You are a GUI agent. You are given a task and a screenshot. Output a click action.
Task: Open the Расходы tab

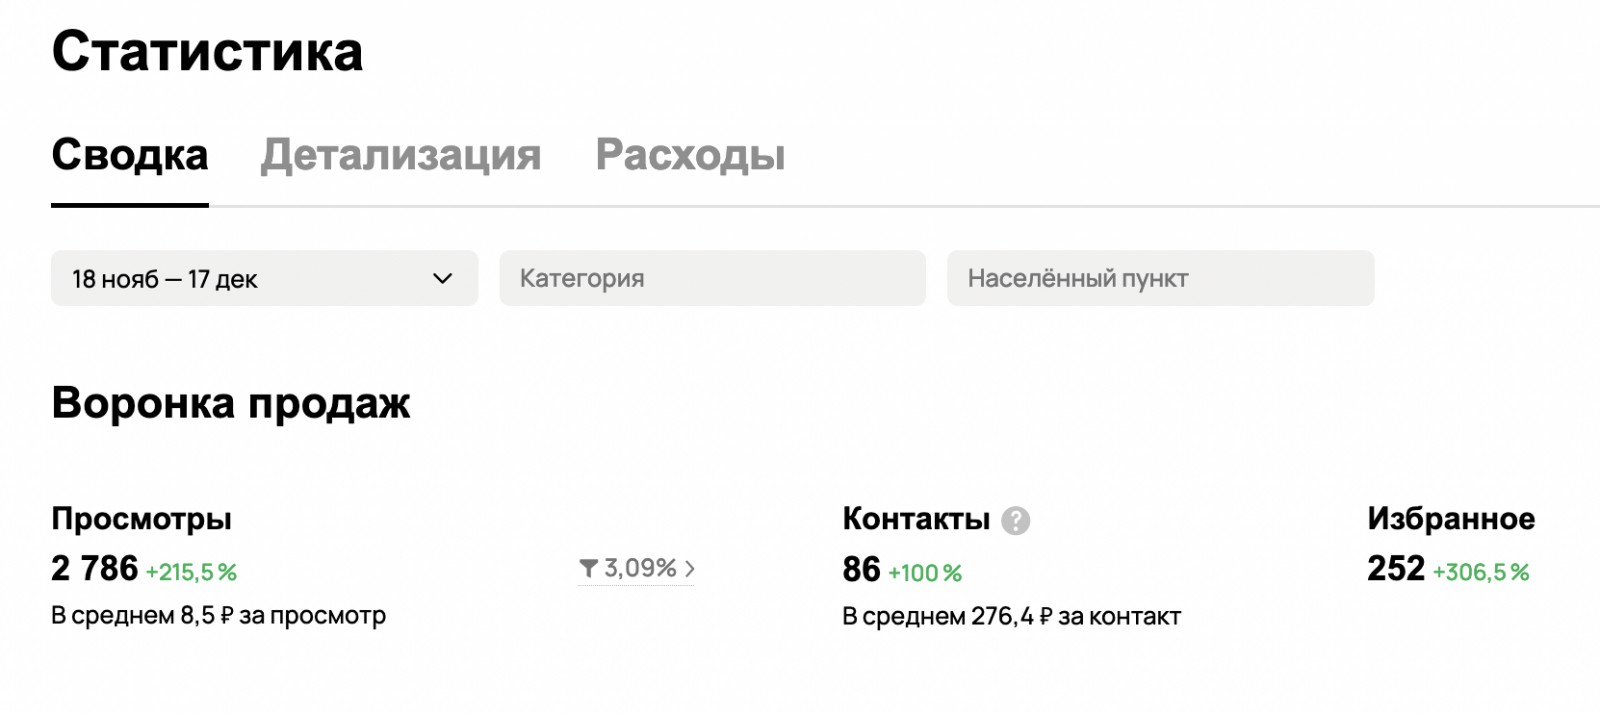coord(690,155)
